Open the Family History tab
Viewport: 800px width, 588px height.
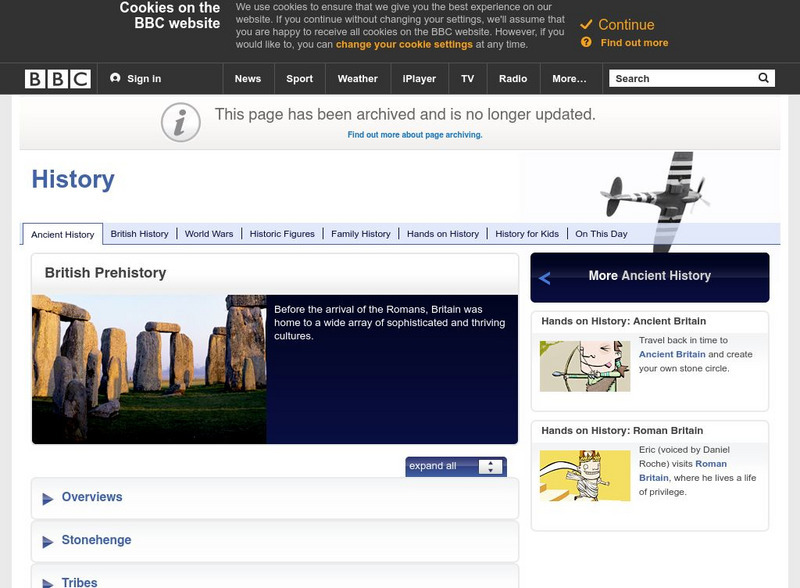tap(361, 234)
